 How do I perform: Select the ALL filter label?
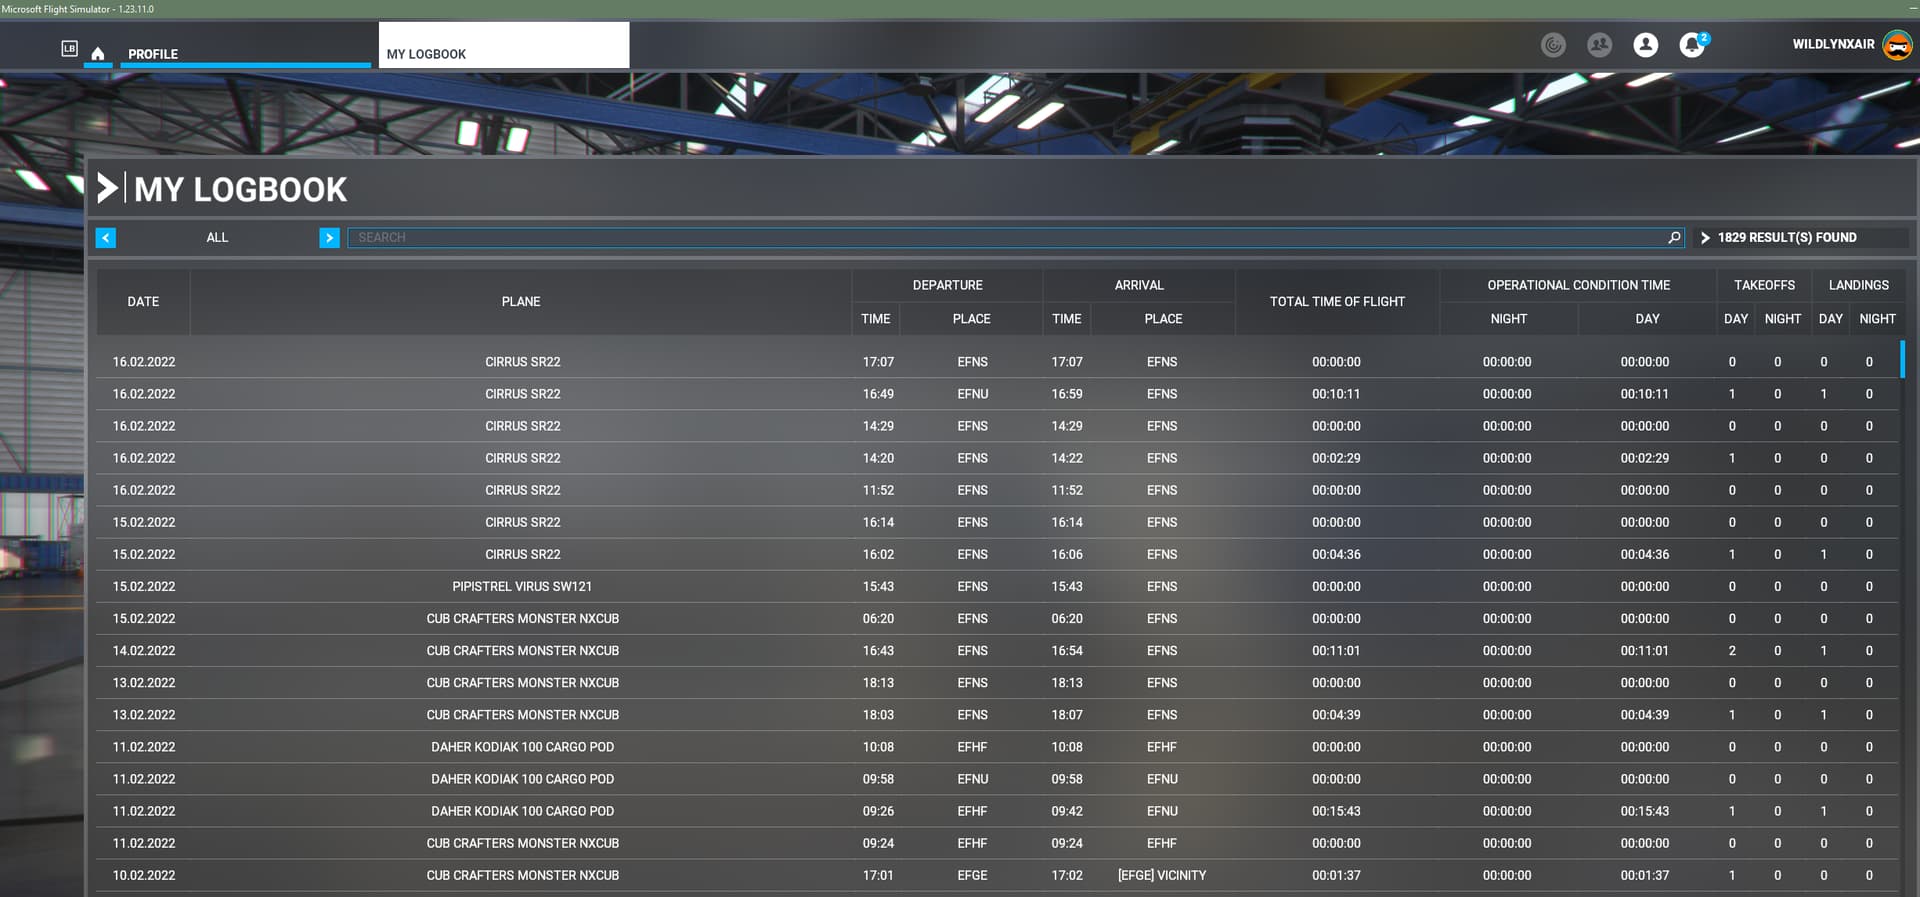pyautogui.click(x=217, y=238)
